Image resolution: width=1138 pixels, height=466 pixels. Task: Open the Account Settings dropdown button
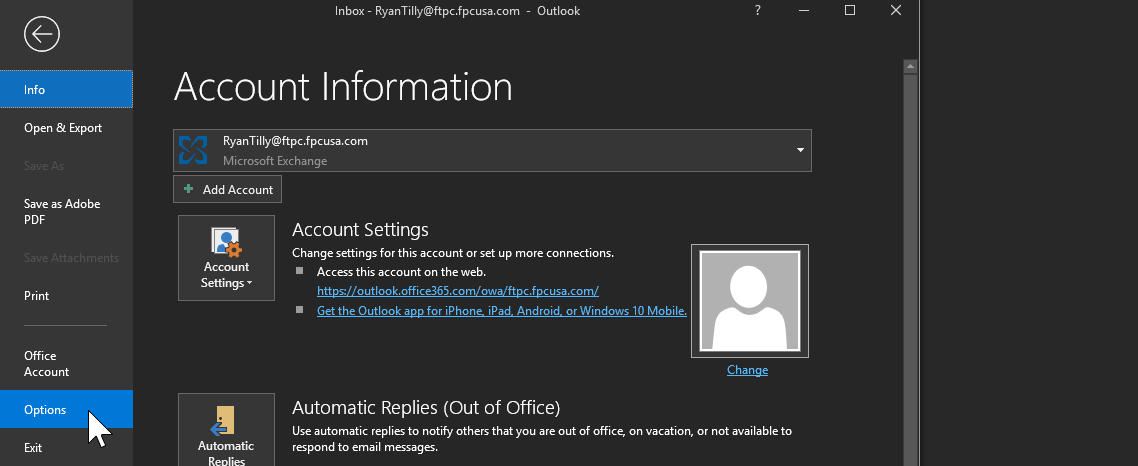[x=226, y=258]
